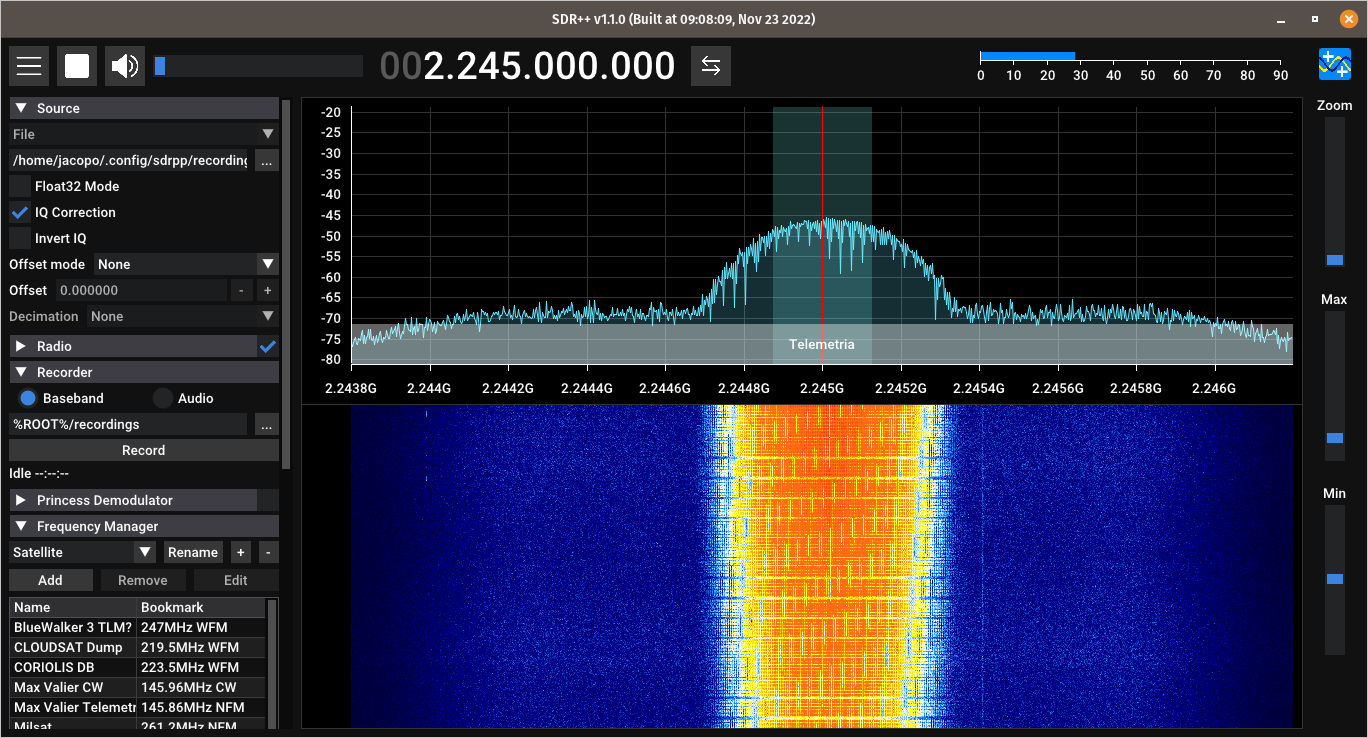Select the Audio radio button
Viewport: 1368px width, 738px height.
point(163,398)
